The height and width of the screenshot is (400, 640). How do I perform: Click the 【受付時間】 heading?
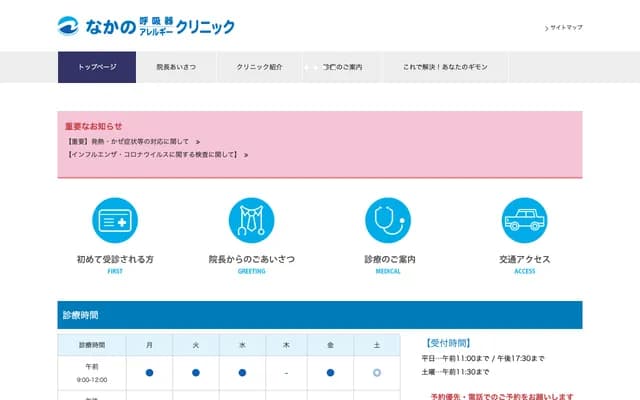tap(448, 343)
